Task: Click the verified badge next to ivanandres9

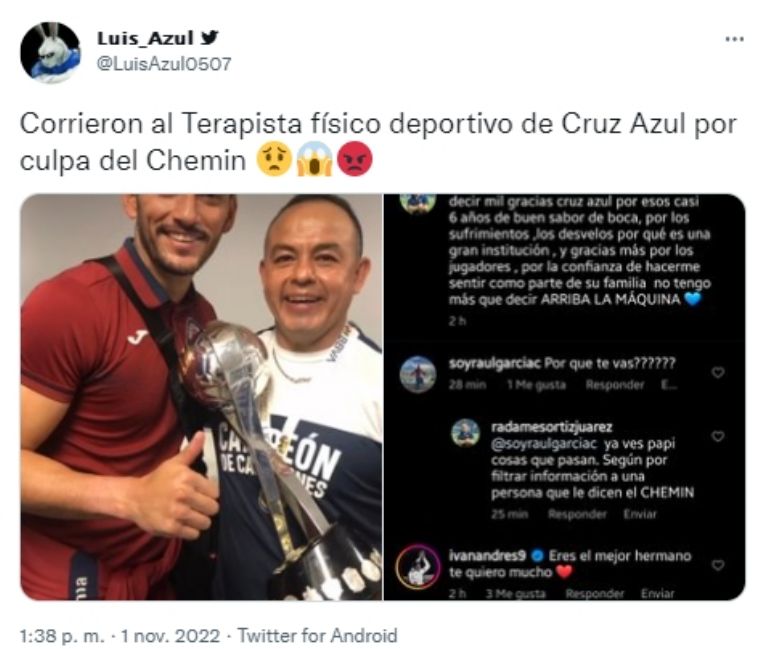Action: 537,556
